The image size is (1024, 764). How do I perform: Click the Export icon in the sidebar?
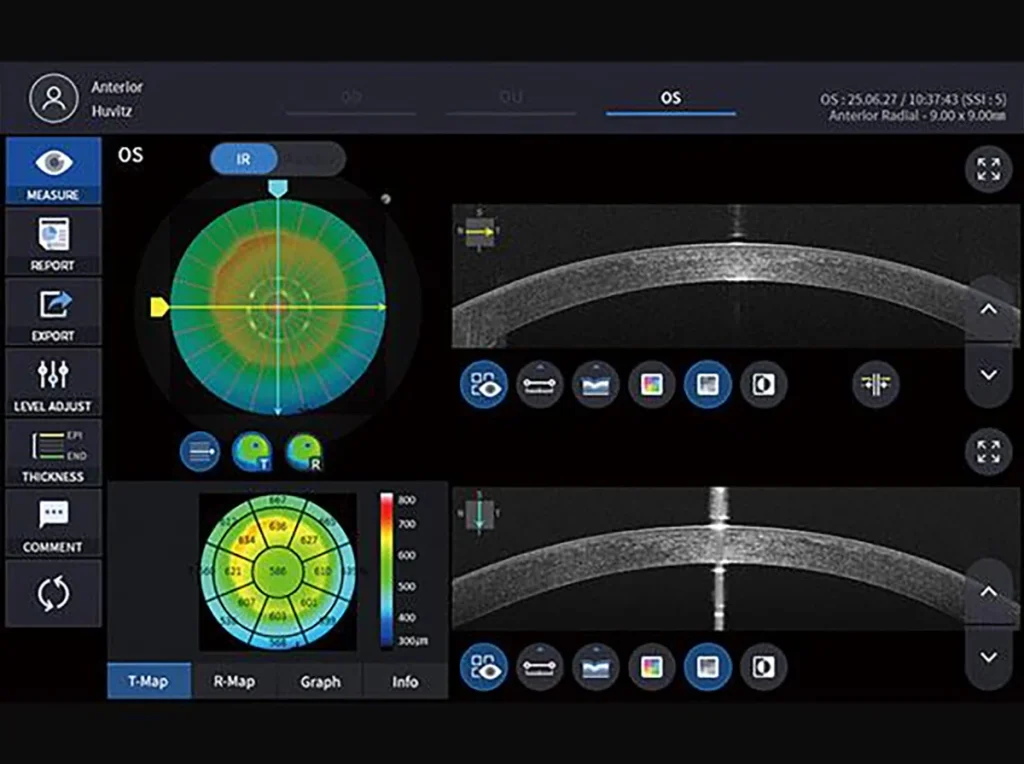53,311
